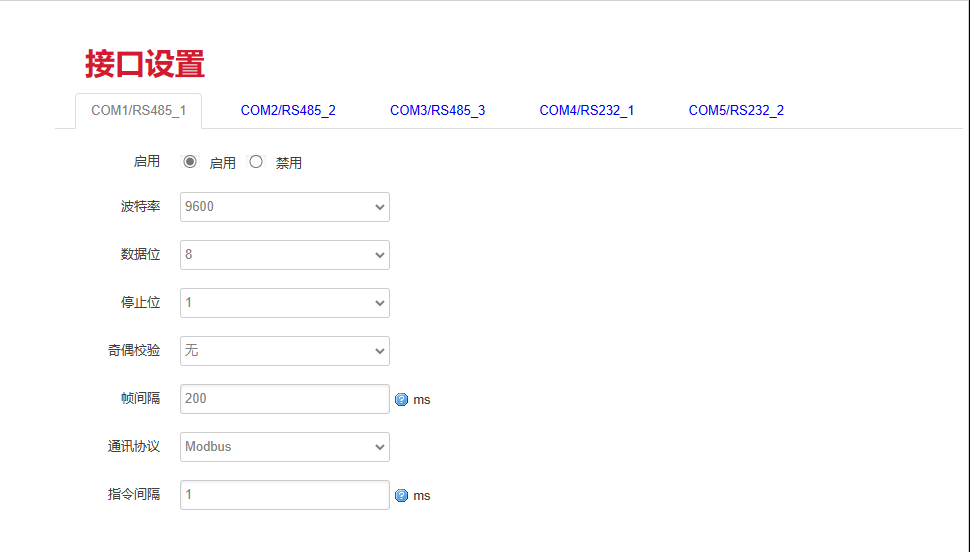Viewport: 970px width, 552px height.
Task: Click the 接口设置 page heading
Action: coord(145,64)
